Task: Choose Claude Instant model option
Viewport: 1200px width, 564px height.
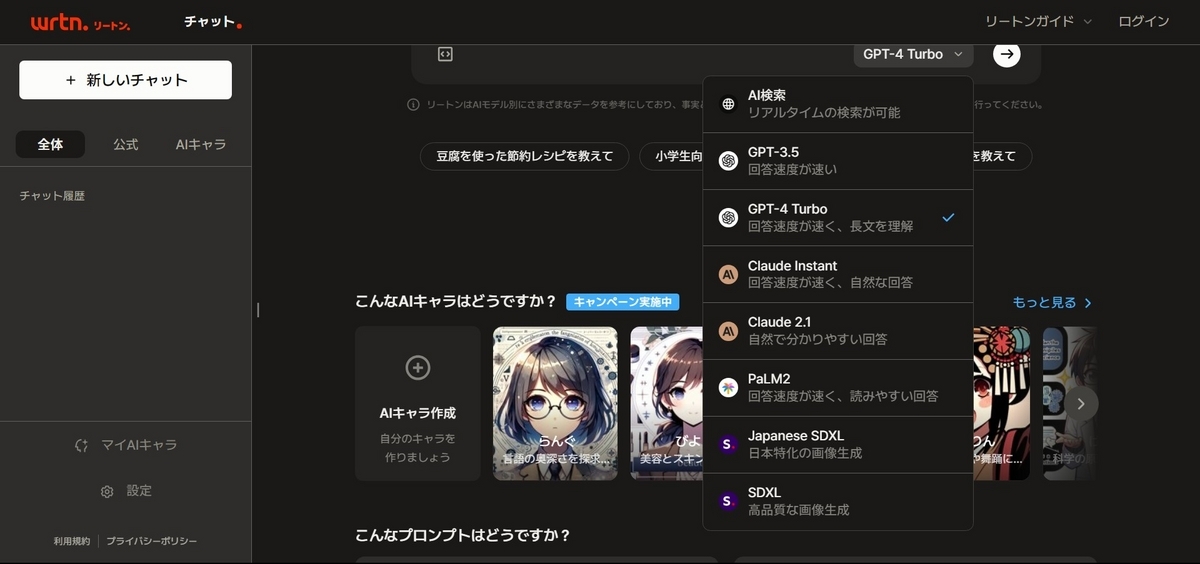Action: click(838, 274)
